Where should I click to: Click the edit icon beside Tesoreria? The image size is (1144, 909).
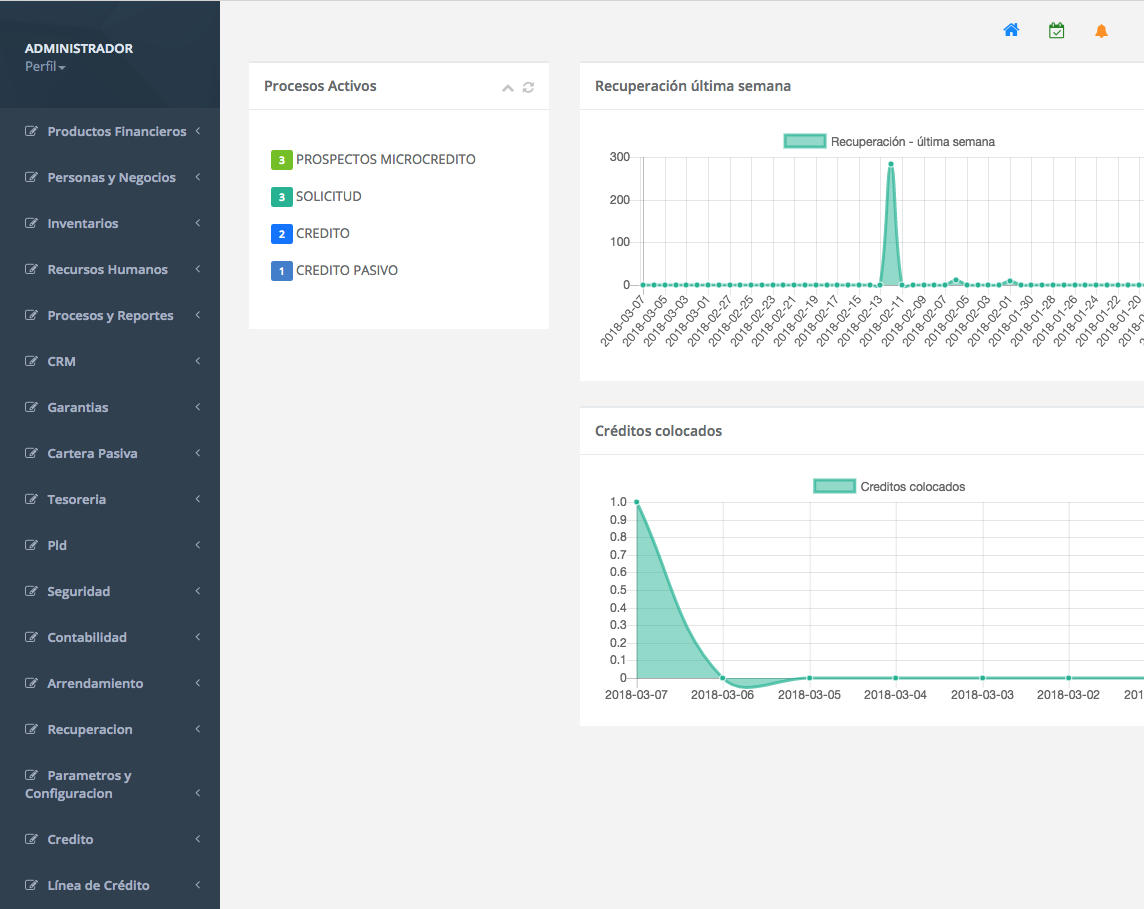(x=32, y=499)
